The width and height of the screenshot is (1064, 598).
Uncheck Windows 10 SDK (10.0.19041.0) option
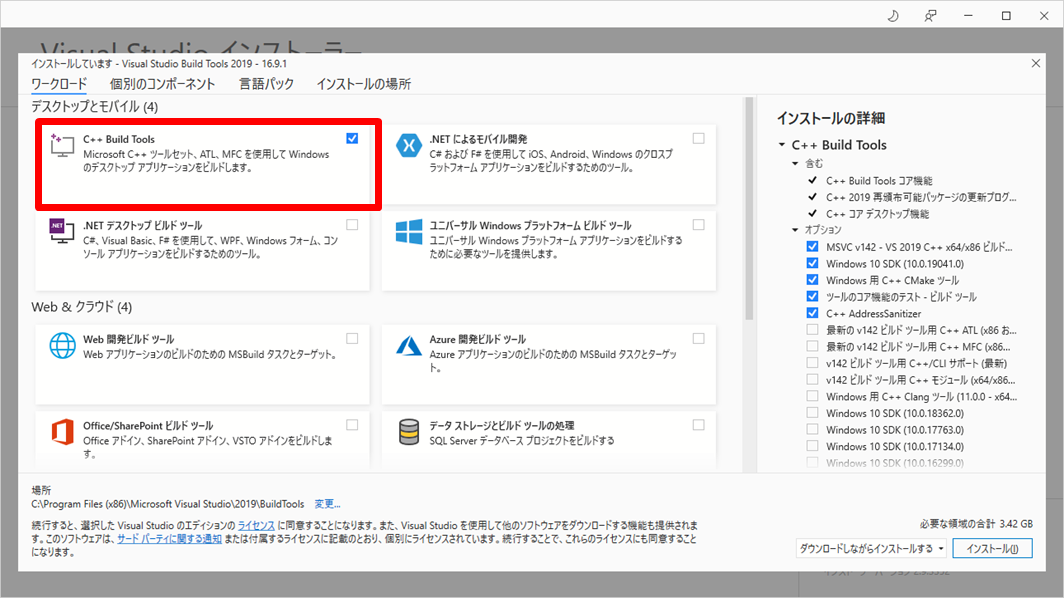pos(812,263)
